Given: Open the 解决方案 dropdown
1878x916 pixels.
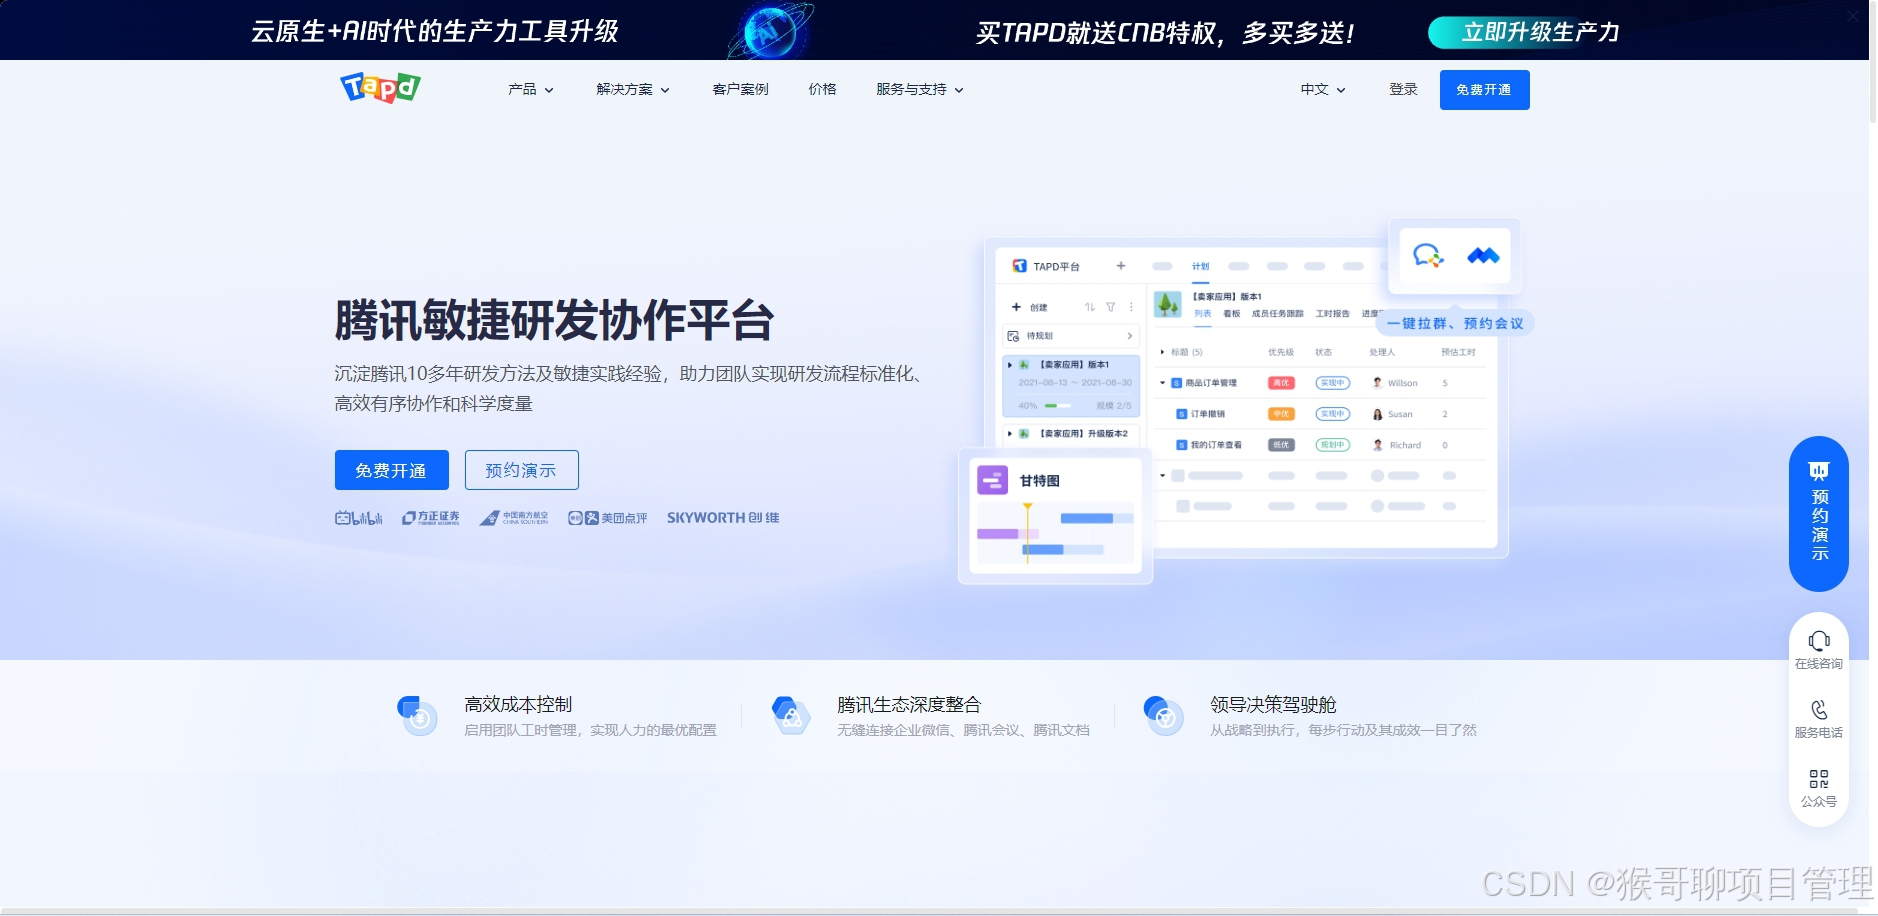Looking at the screenshot, I should pos(629,89).
